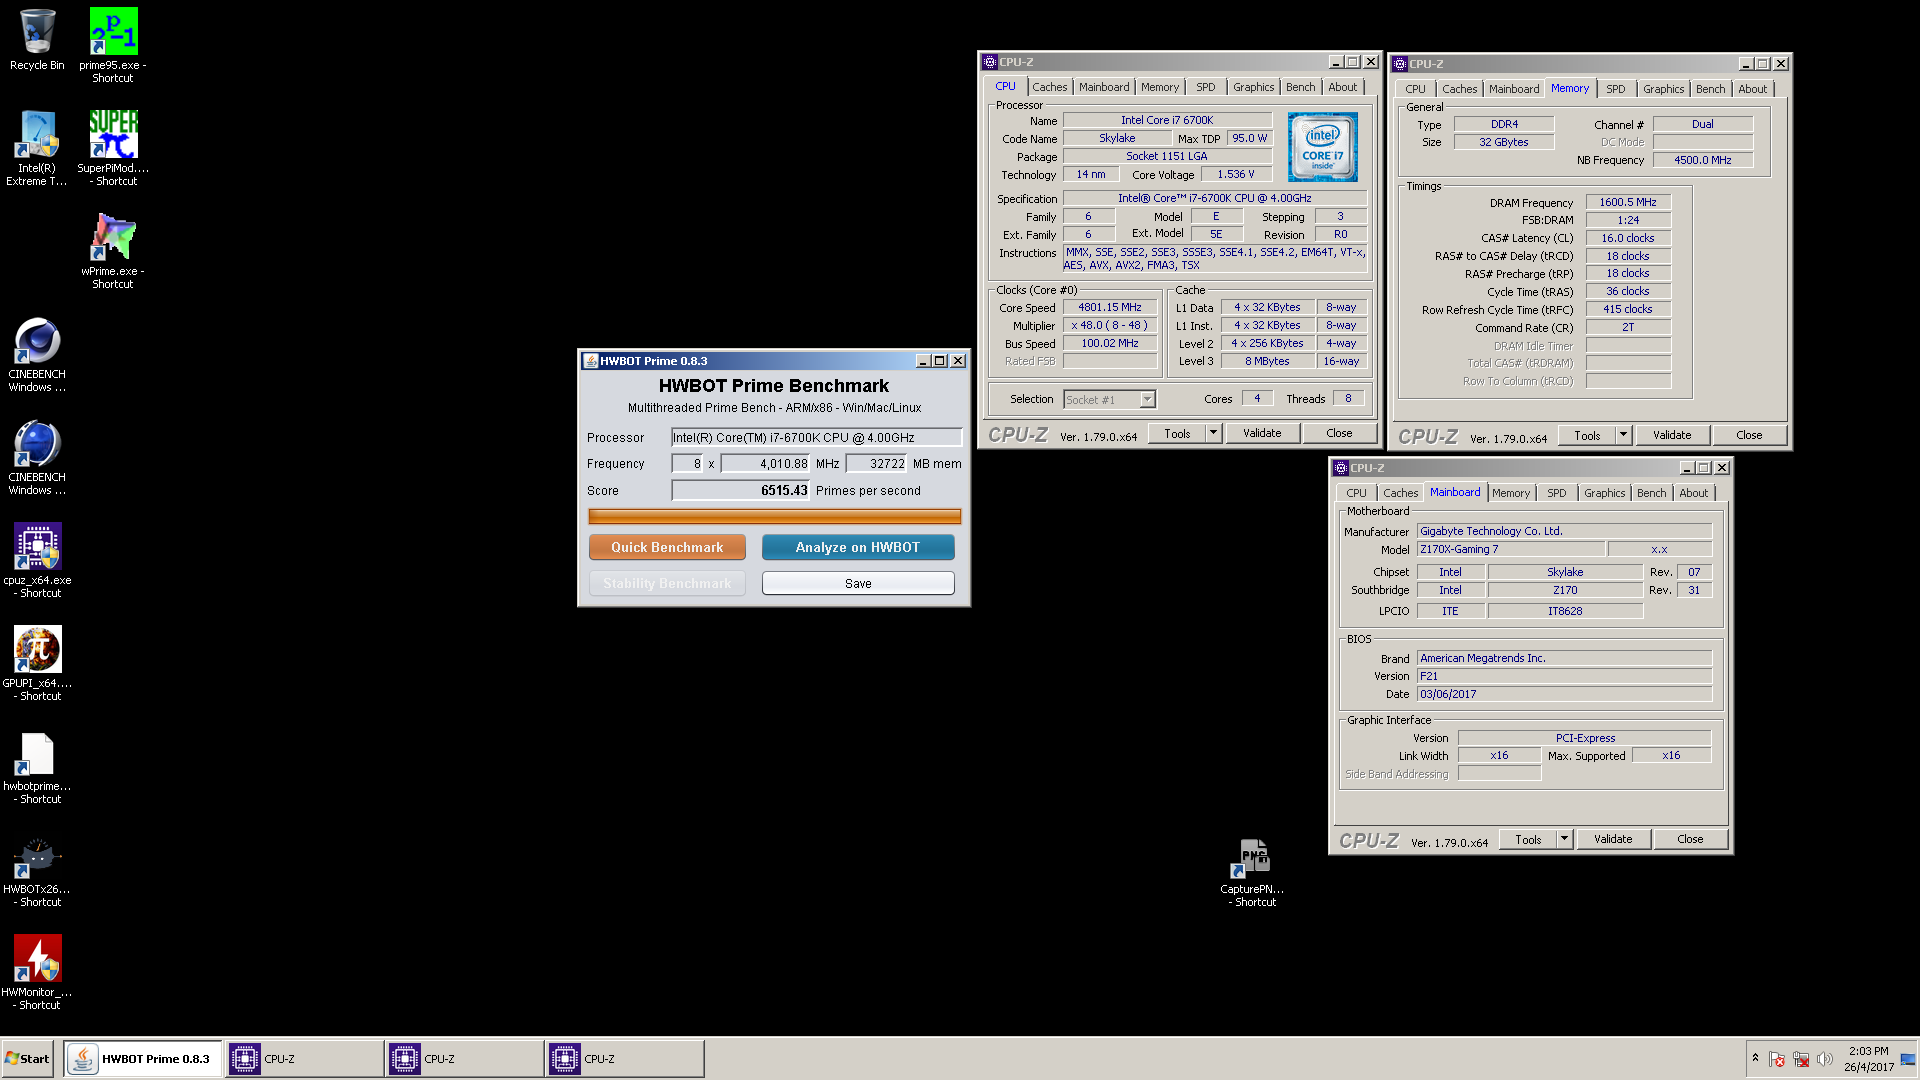Click the network tray icon with red X
This screenshot has height=1080, width=1920.
pos(1801,1059)
